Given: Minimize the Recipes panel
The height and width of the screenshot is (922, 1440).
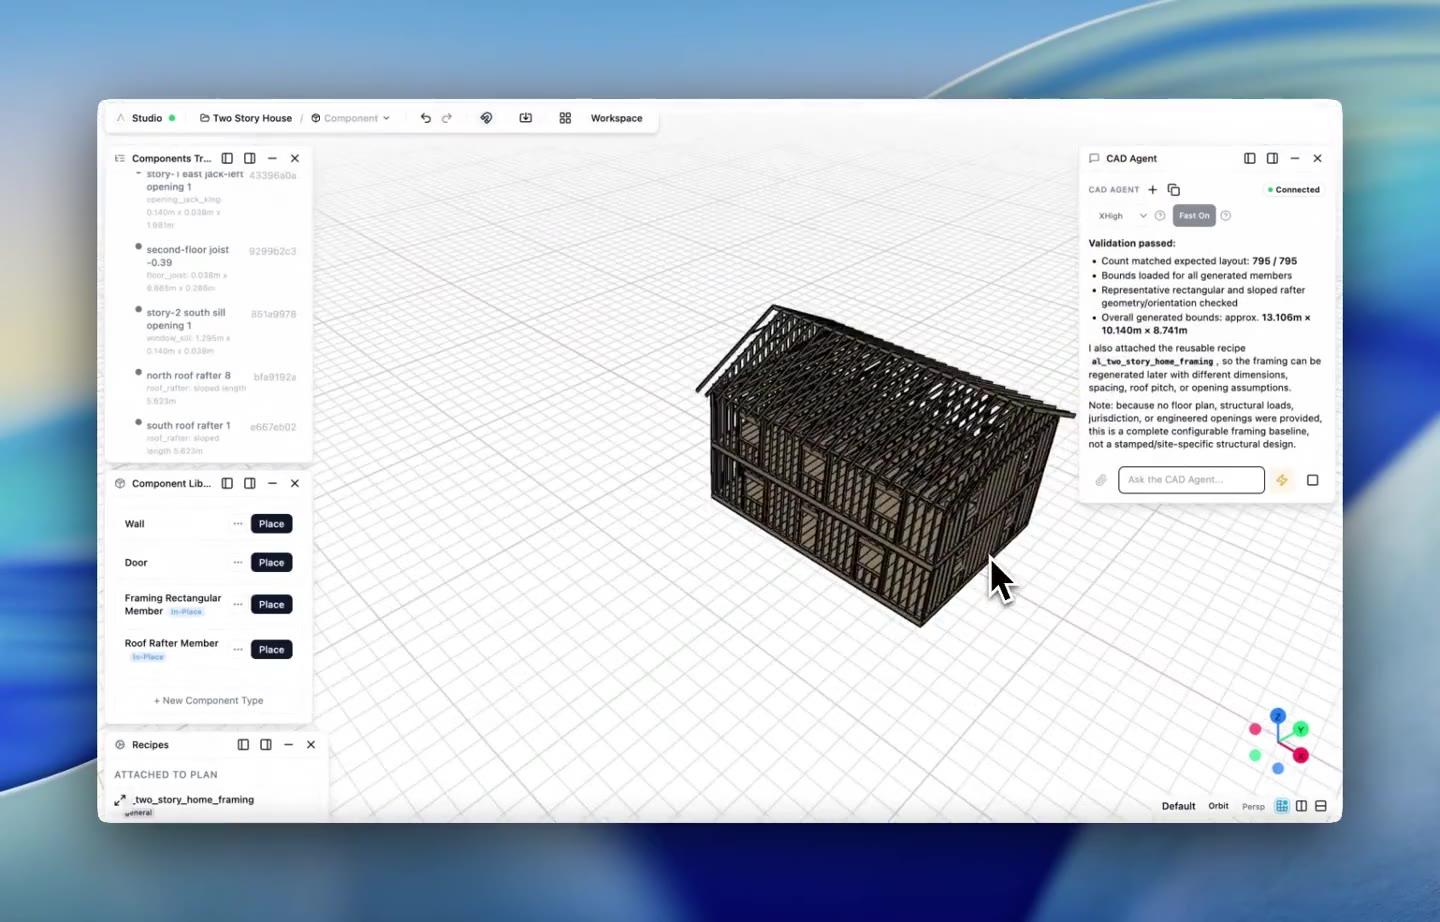Looking at the screenshot, I should tap(288, 745).
